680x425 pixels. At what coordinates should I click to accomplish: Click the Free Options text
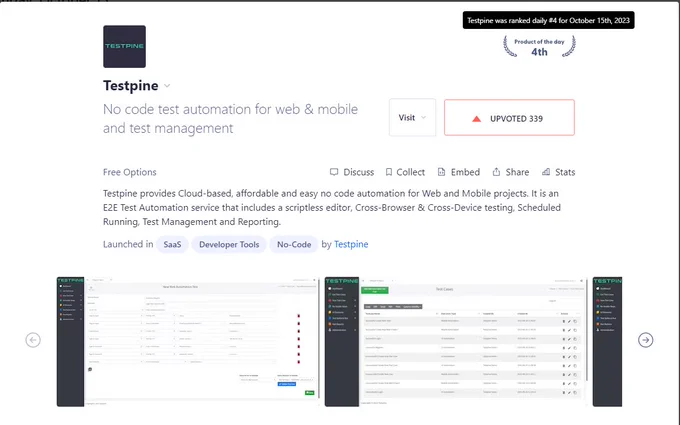point(130,172)
